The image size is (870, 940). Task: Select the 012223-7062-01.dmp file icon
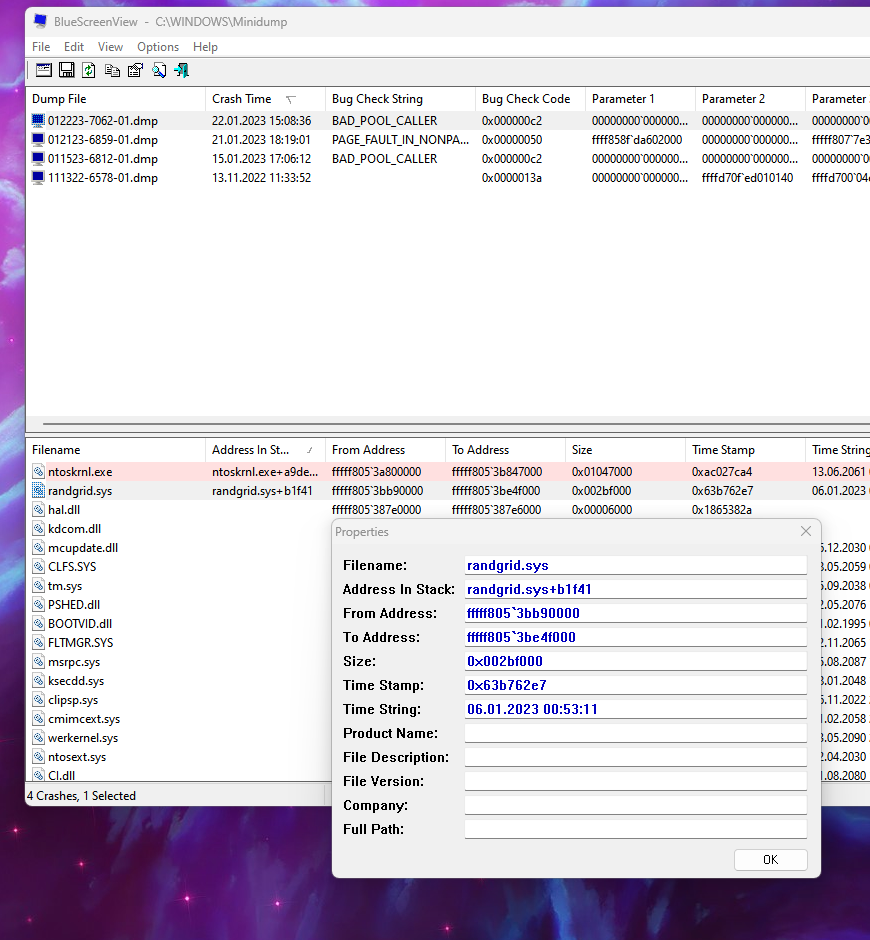(38, 120)
